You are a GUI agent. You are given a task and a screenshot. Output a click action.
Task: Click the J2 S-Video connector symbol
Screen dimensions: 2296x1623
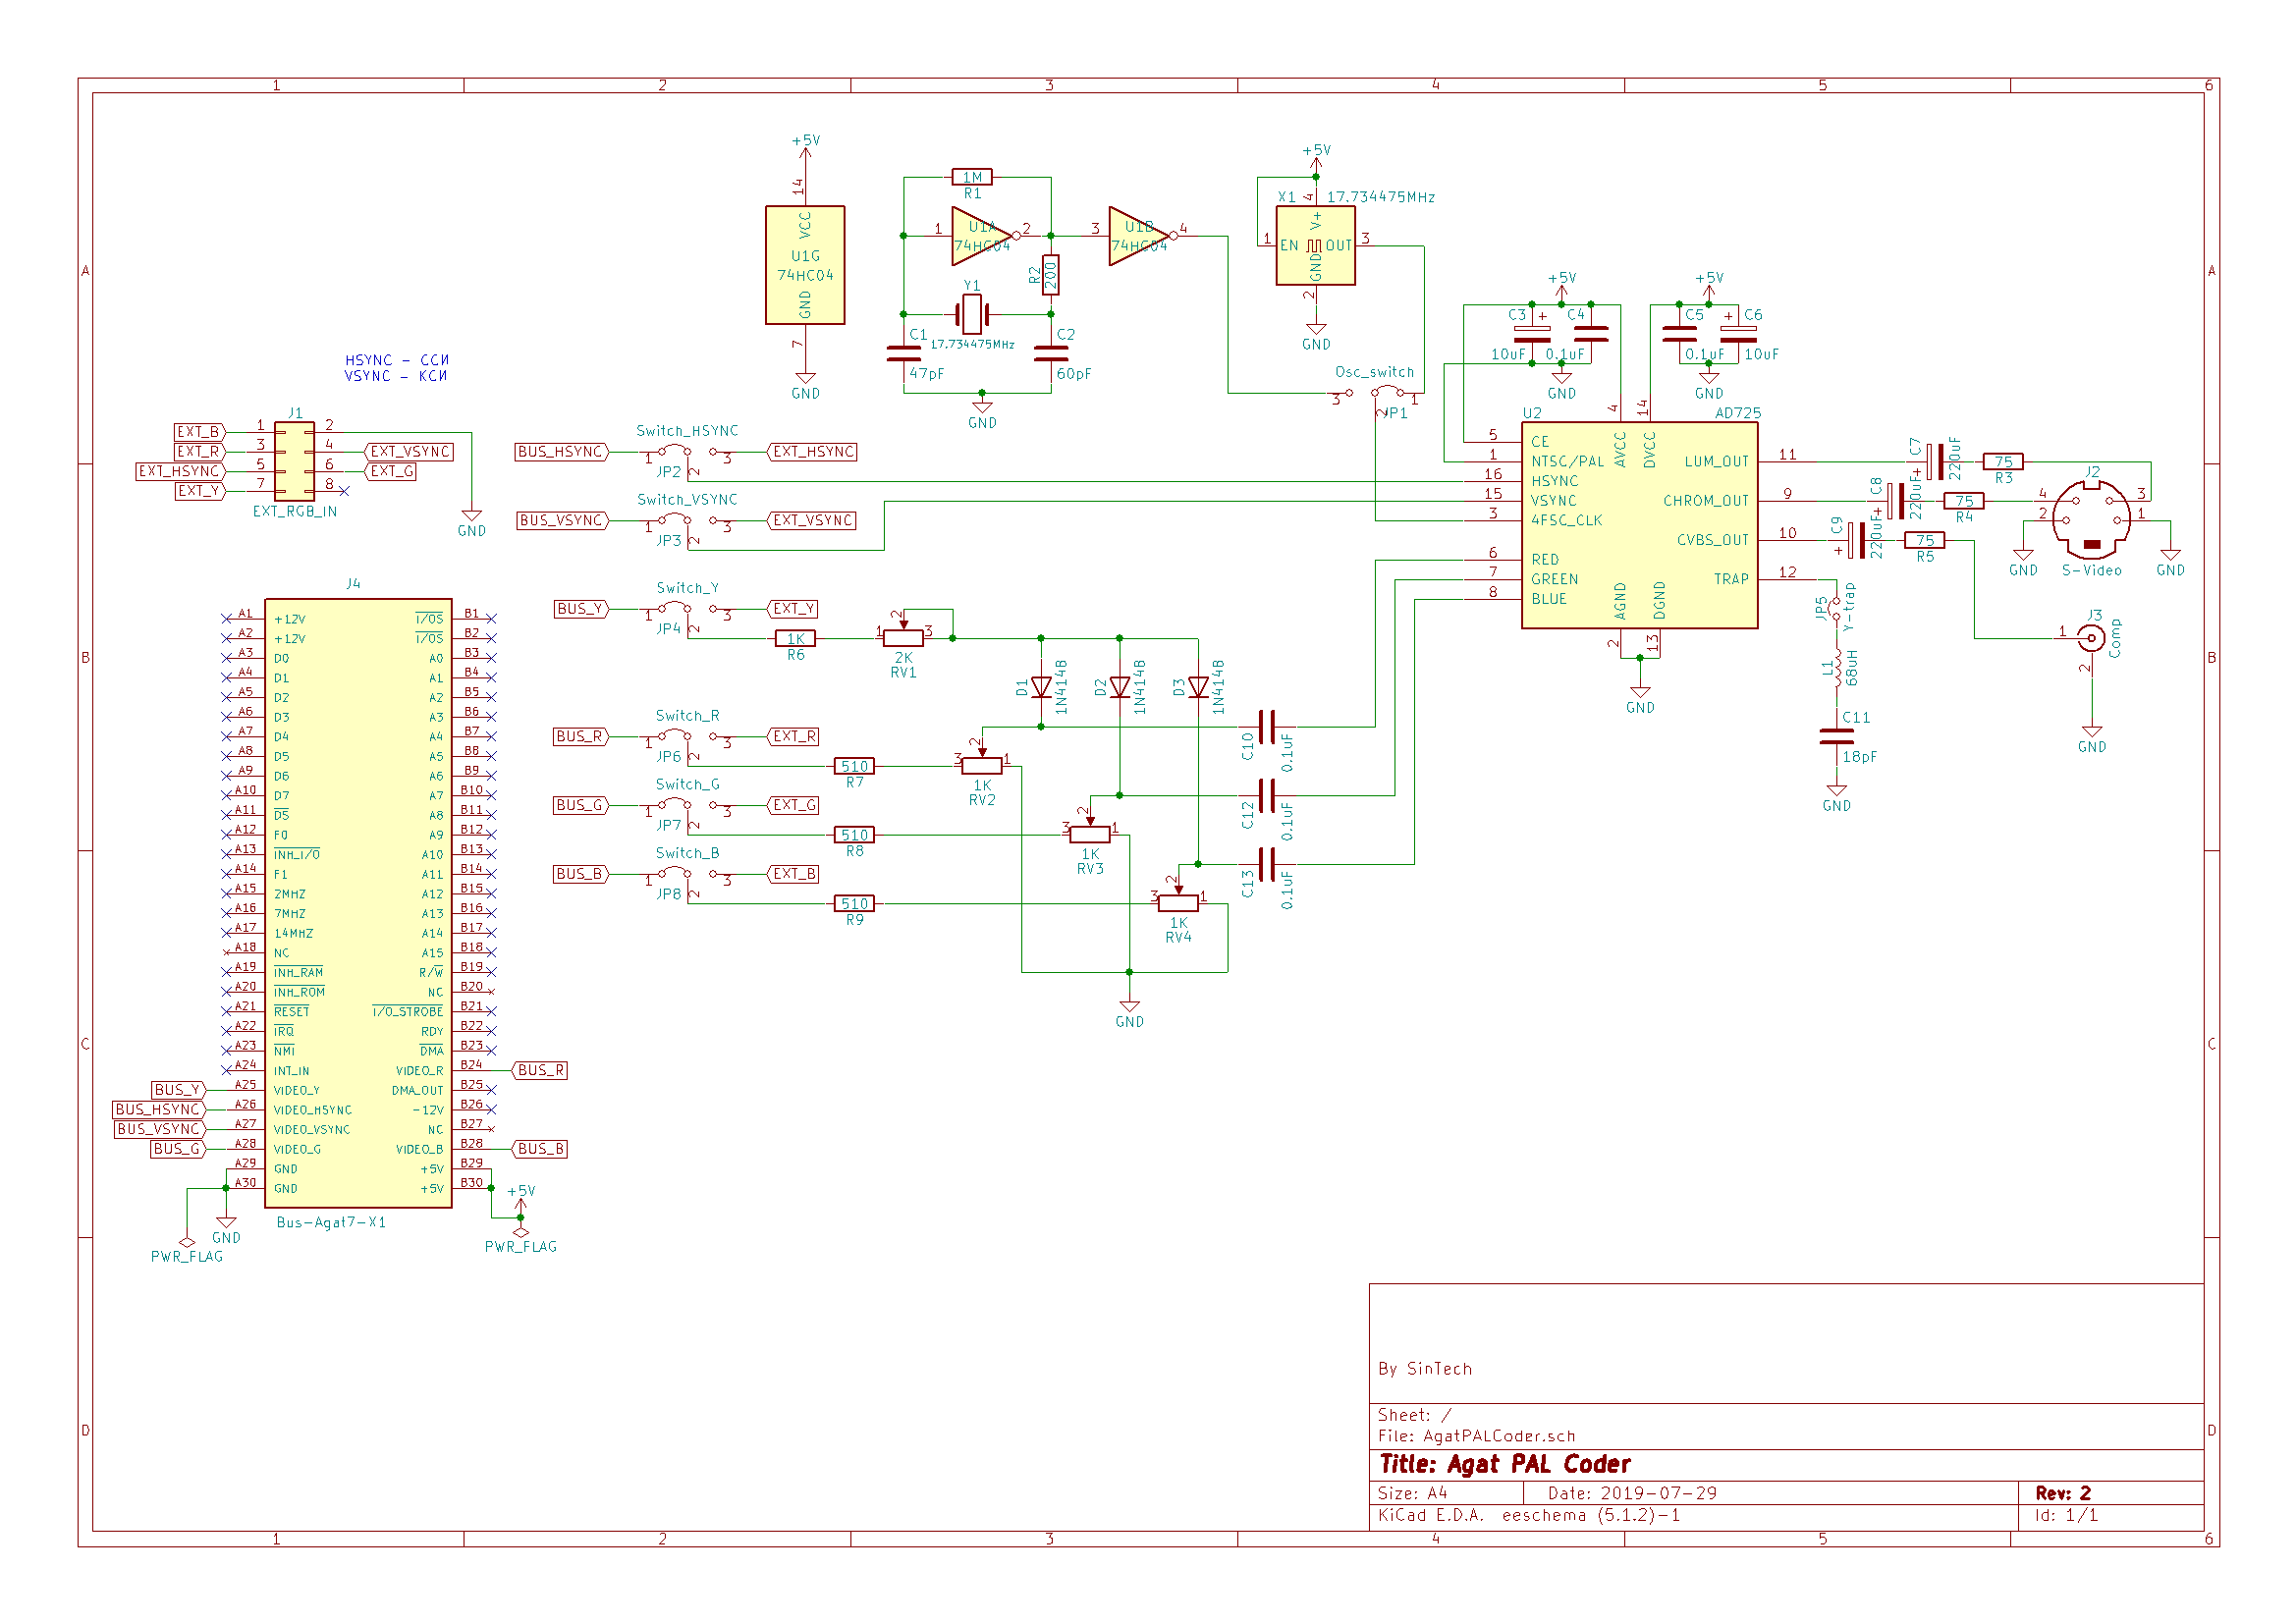2090,520
